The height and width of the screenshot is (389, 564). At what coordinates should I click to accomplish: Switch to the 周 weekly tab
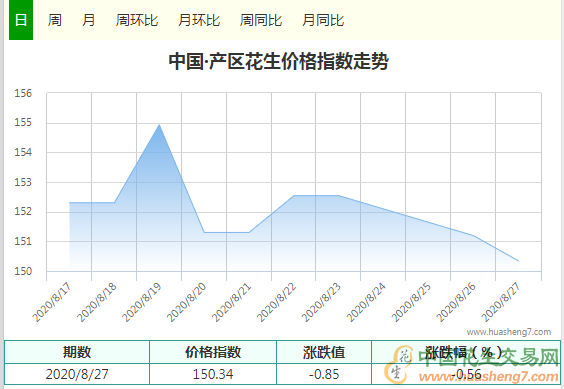coord(55,20)
